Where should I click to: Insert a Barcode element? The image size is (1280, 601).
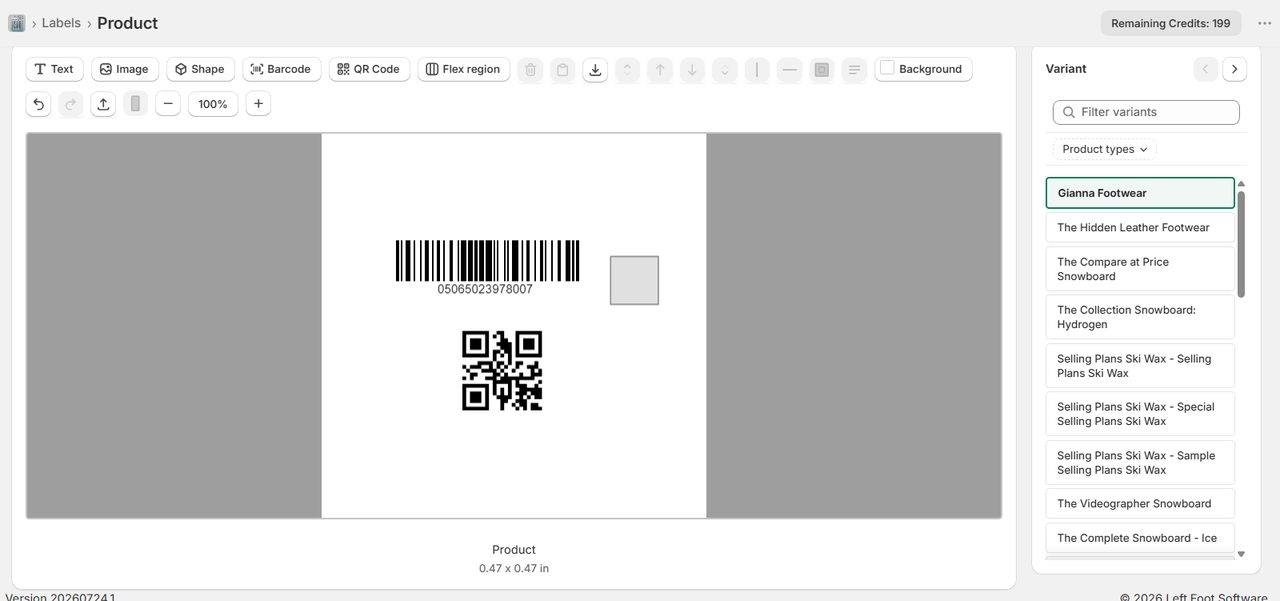pyautogui.click(x=282, y=69)
